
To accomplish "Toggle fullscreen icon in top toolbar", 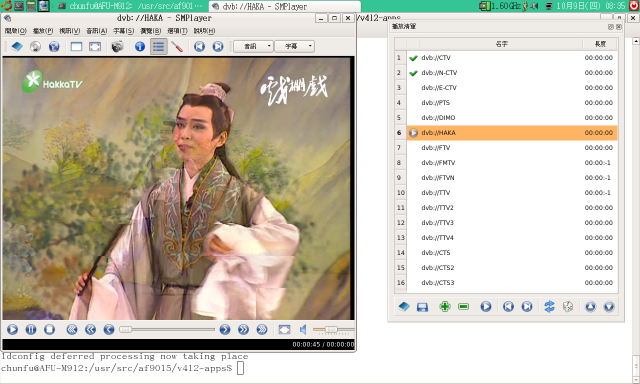I will tap(95, 47).
